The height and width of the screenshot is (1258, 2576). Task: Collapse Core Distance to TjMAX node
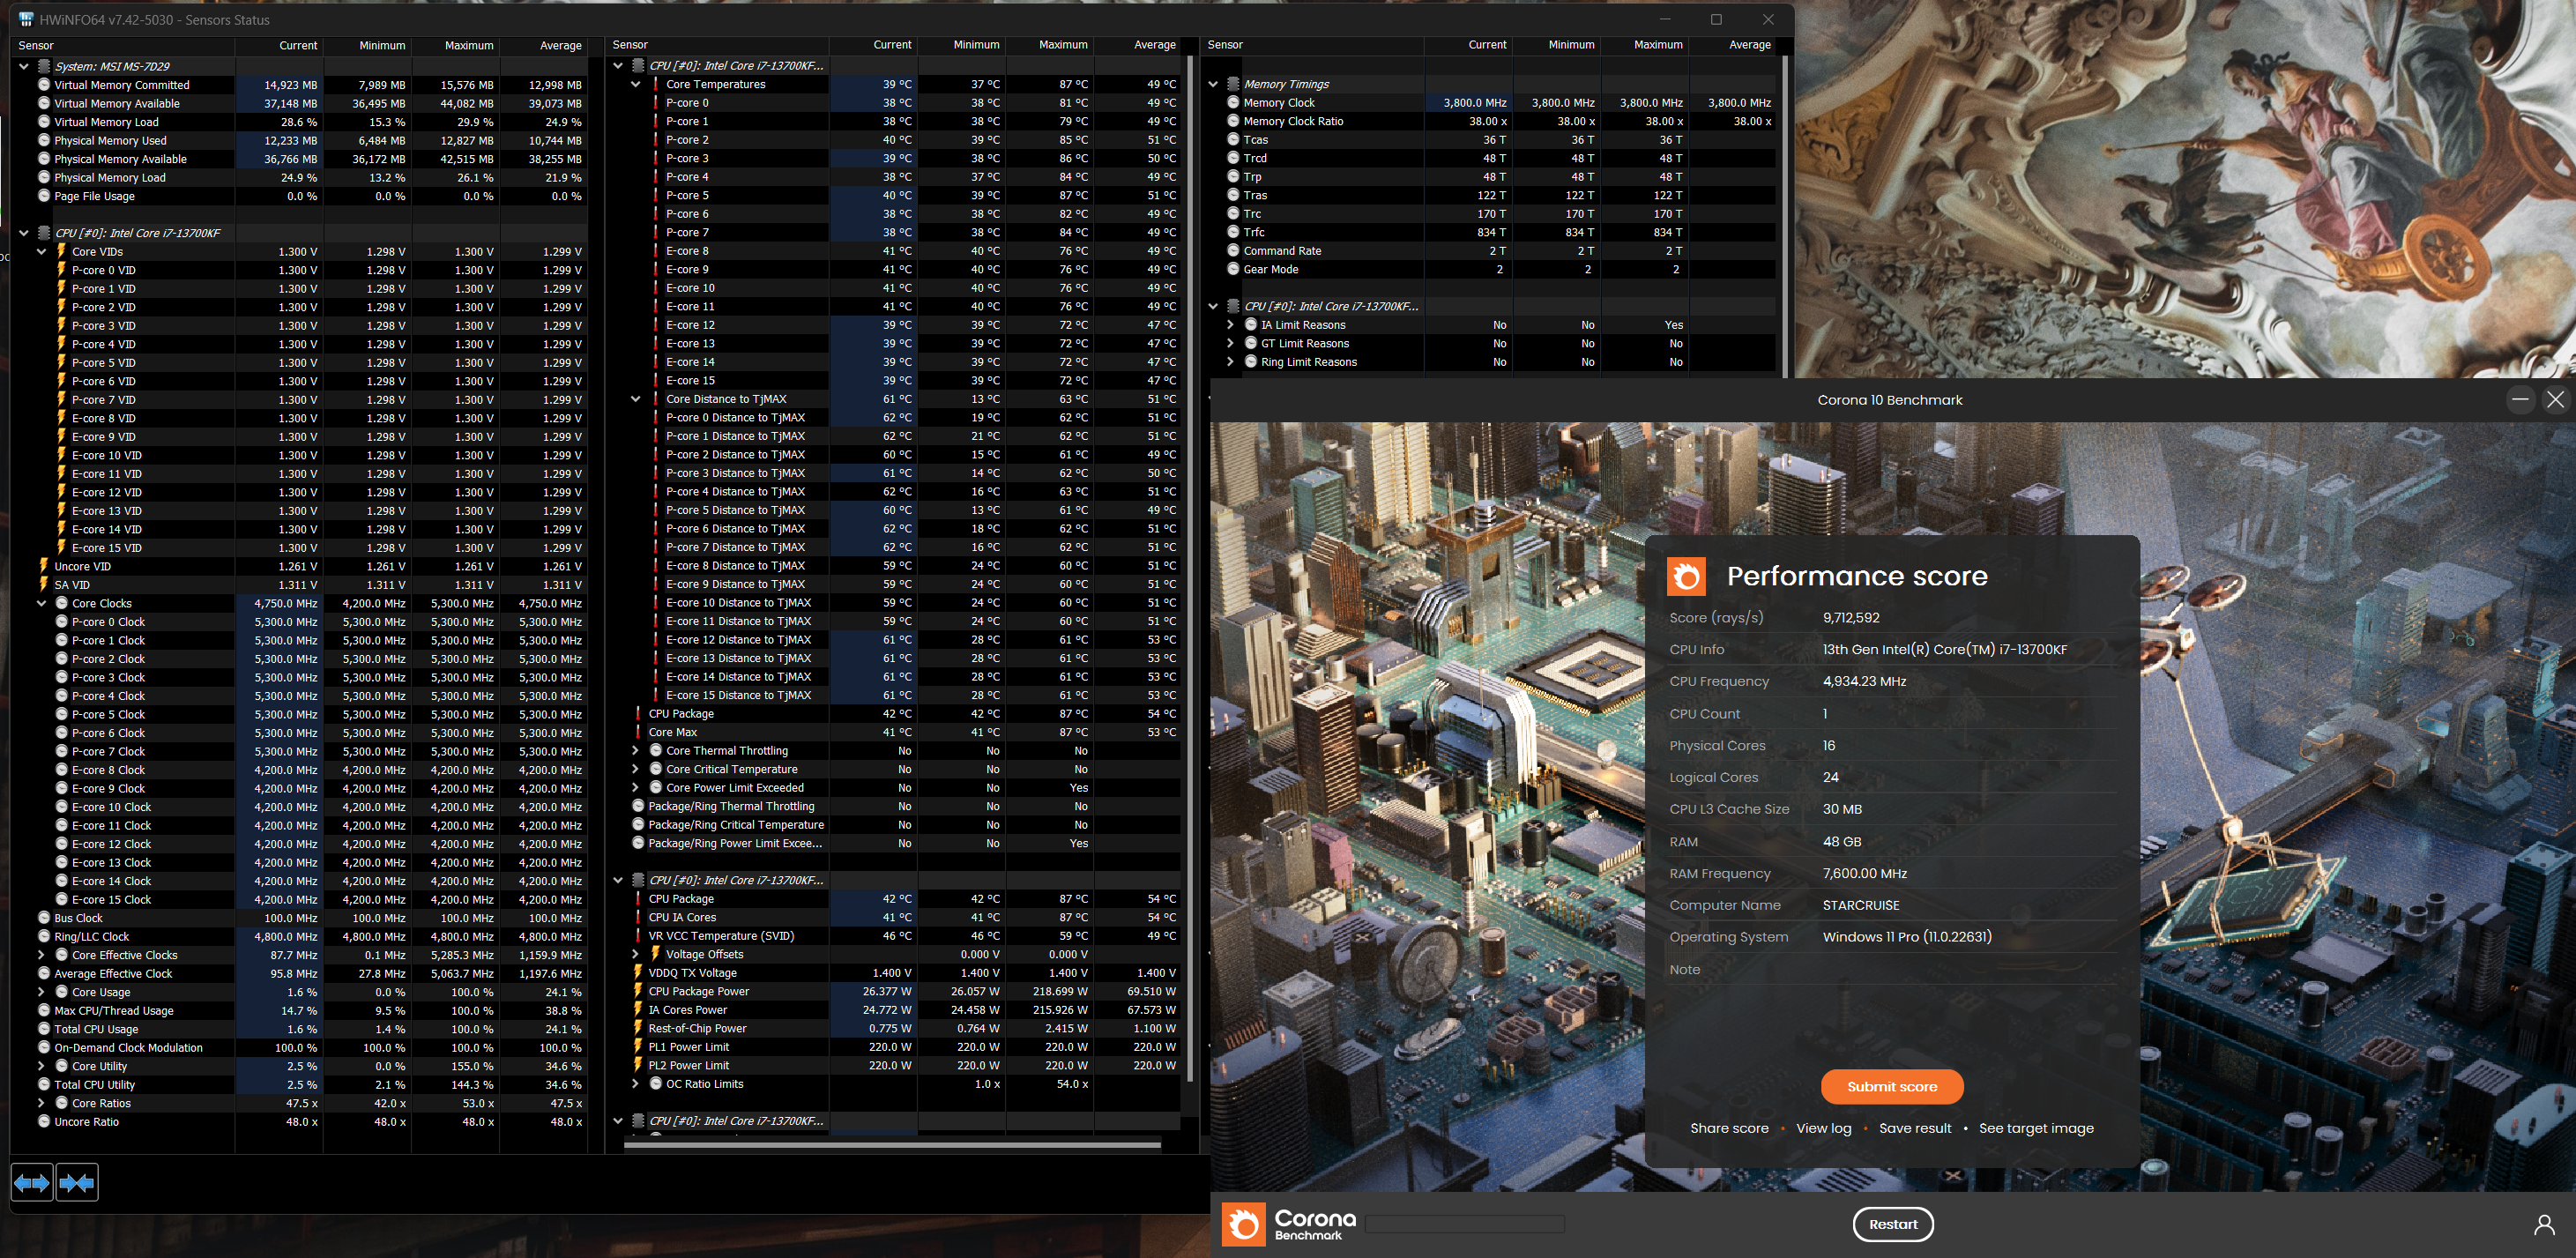pyautogui.click(x=635, y=399)
